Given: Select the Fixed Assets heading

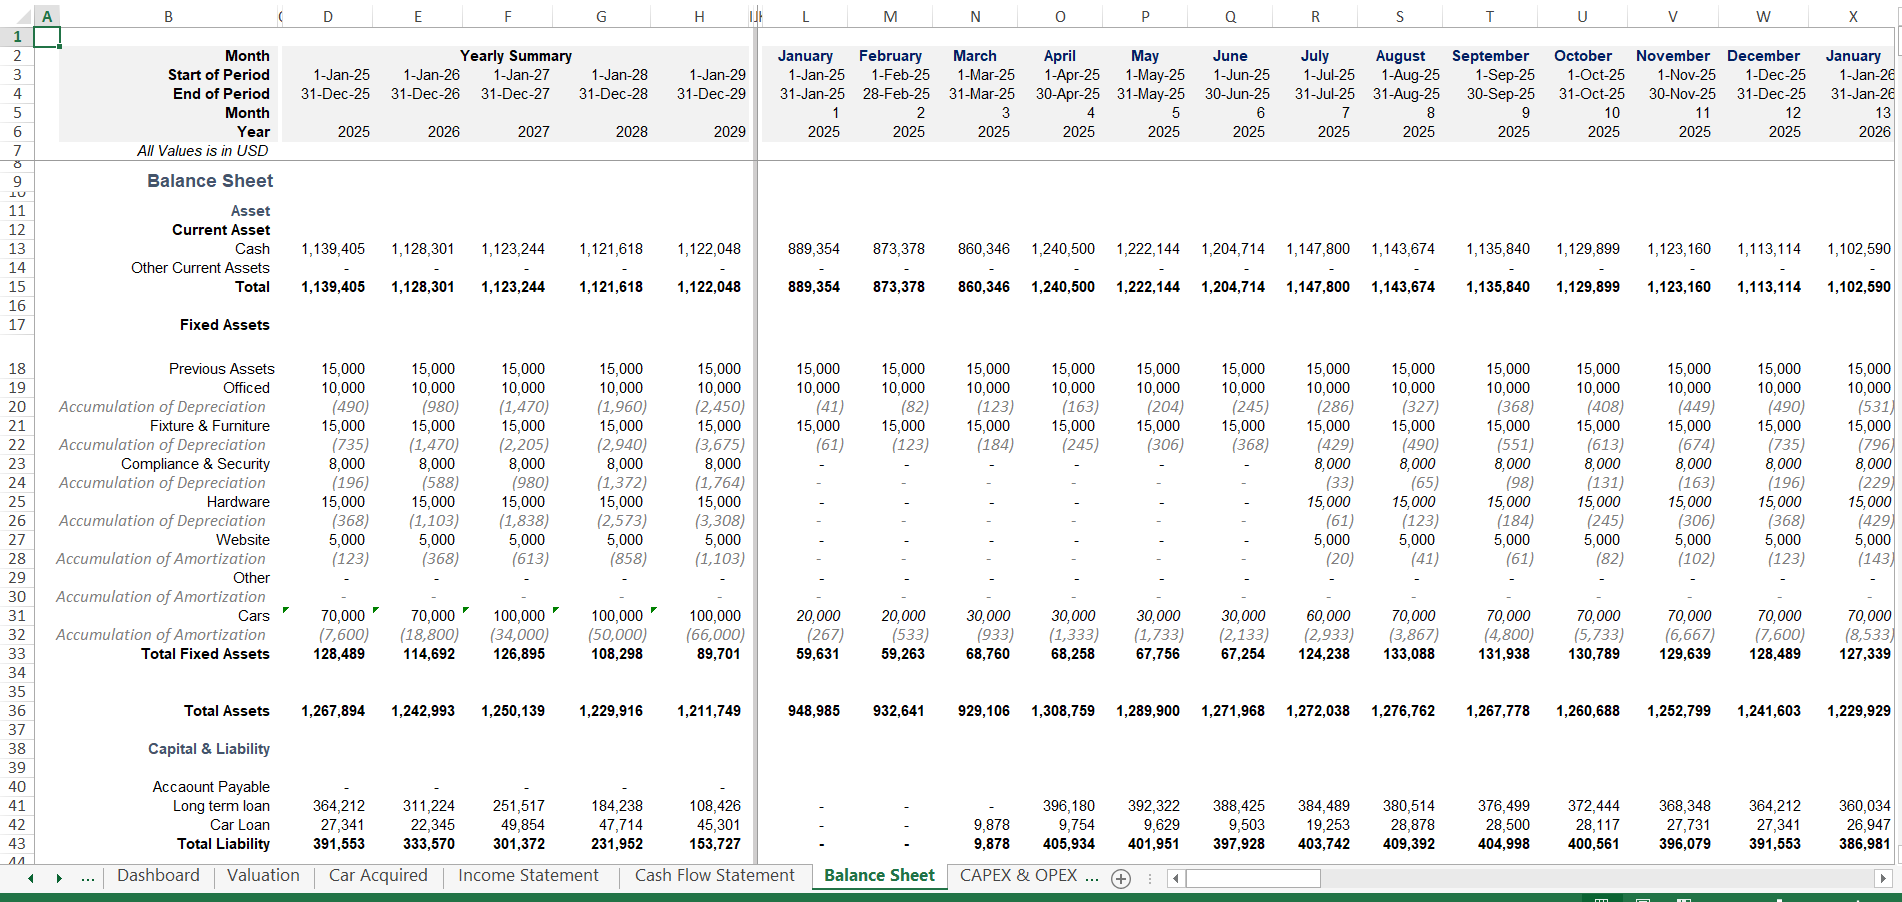Looking at the screenshot, I should tap(225, 325).
